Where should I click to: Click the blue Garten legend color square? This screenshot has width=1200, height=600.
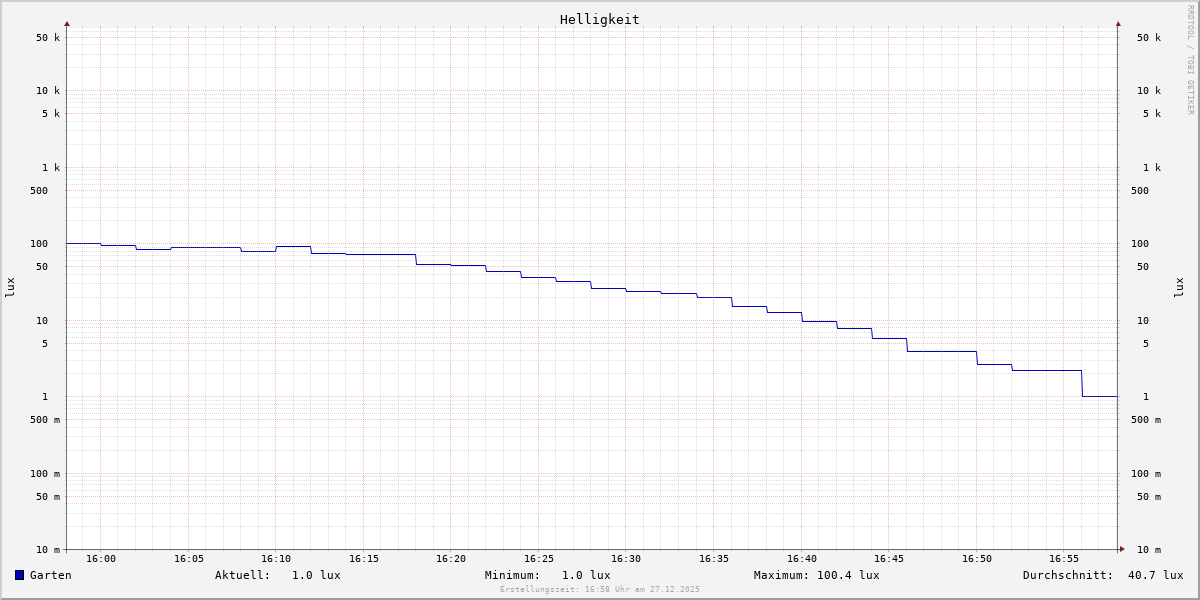pyautogui.click(x=19, y=575)
